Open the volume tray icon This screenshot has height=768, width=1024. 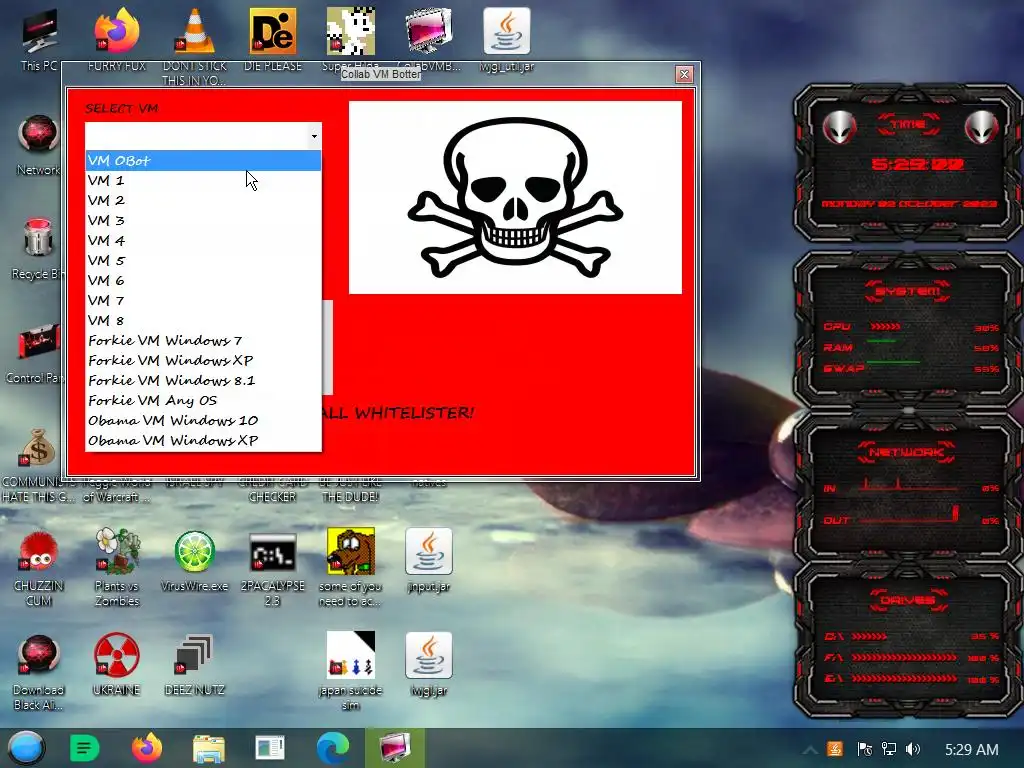pos(913,749)
